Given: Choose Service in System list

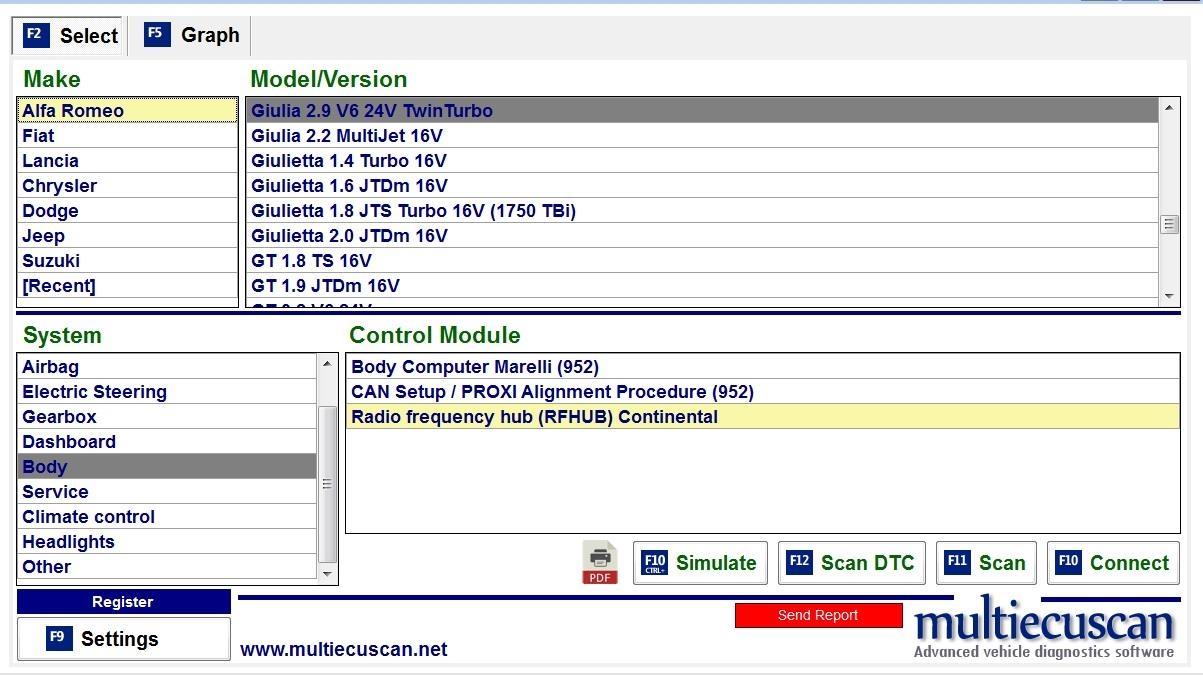Looking at the screenshot, I should [167, 492].
